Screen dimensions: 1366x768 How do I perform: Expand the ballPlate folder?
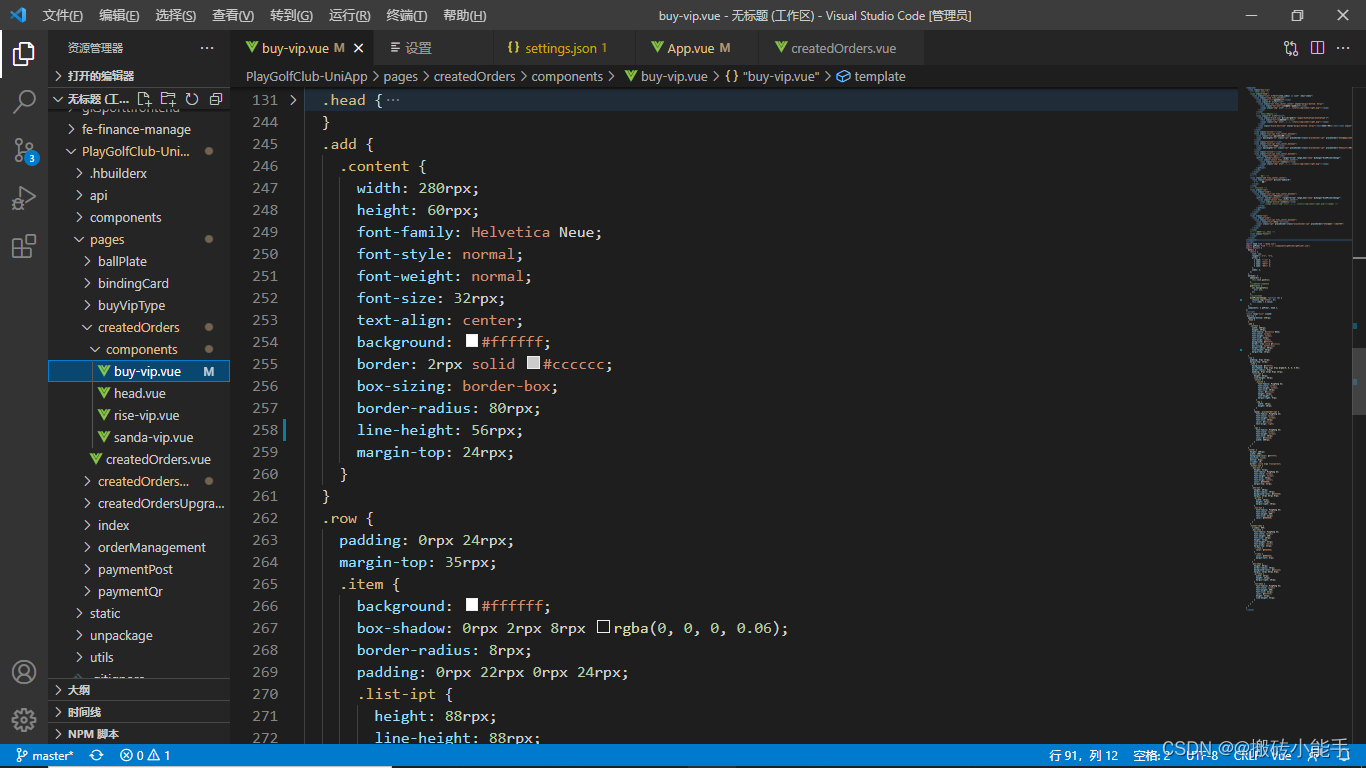[139, 261]
